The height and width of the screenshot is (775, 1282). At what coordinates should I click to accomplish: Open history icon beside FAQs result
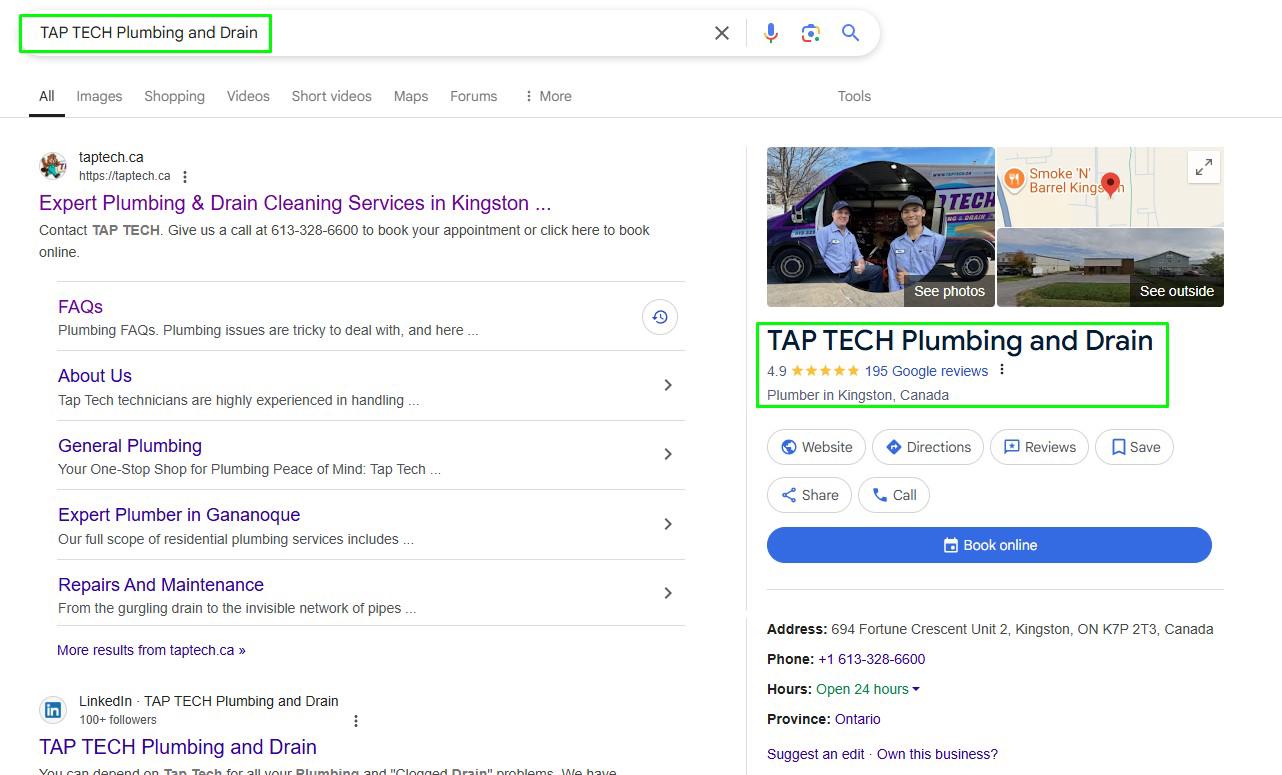click(x=660, y=317)
